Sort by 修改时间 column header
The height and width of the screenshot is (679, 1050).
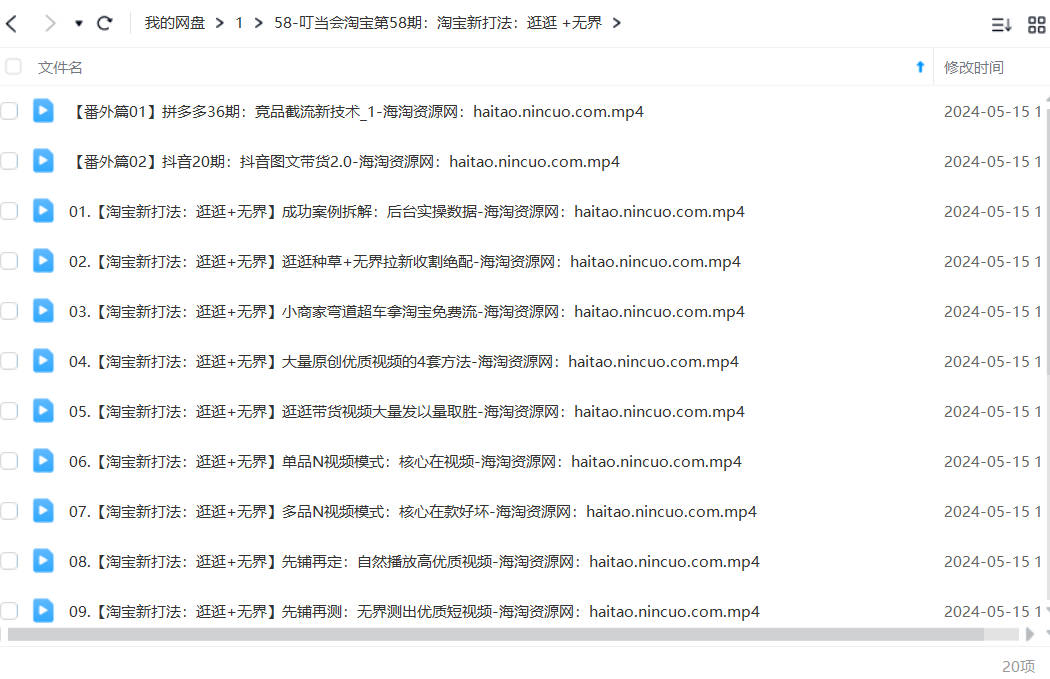(974, 68)
